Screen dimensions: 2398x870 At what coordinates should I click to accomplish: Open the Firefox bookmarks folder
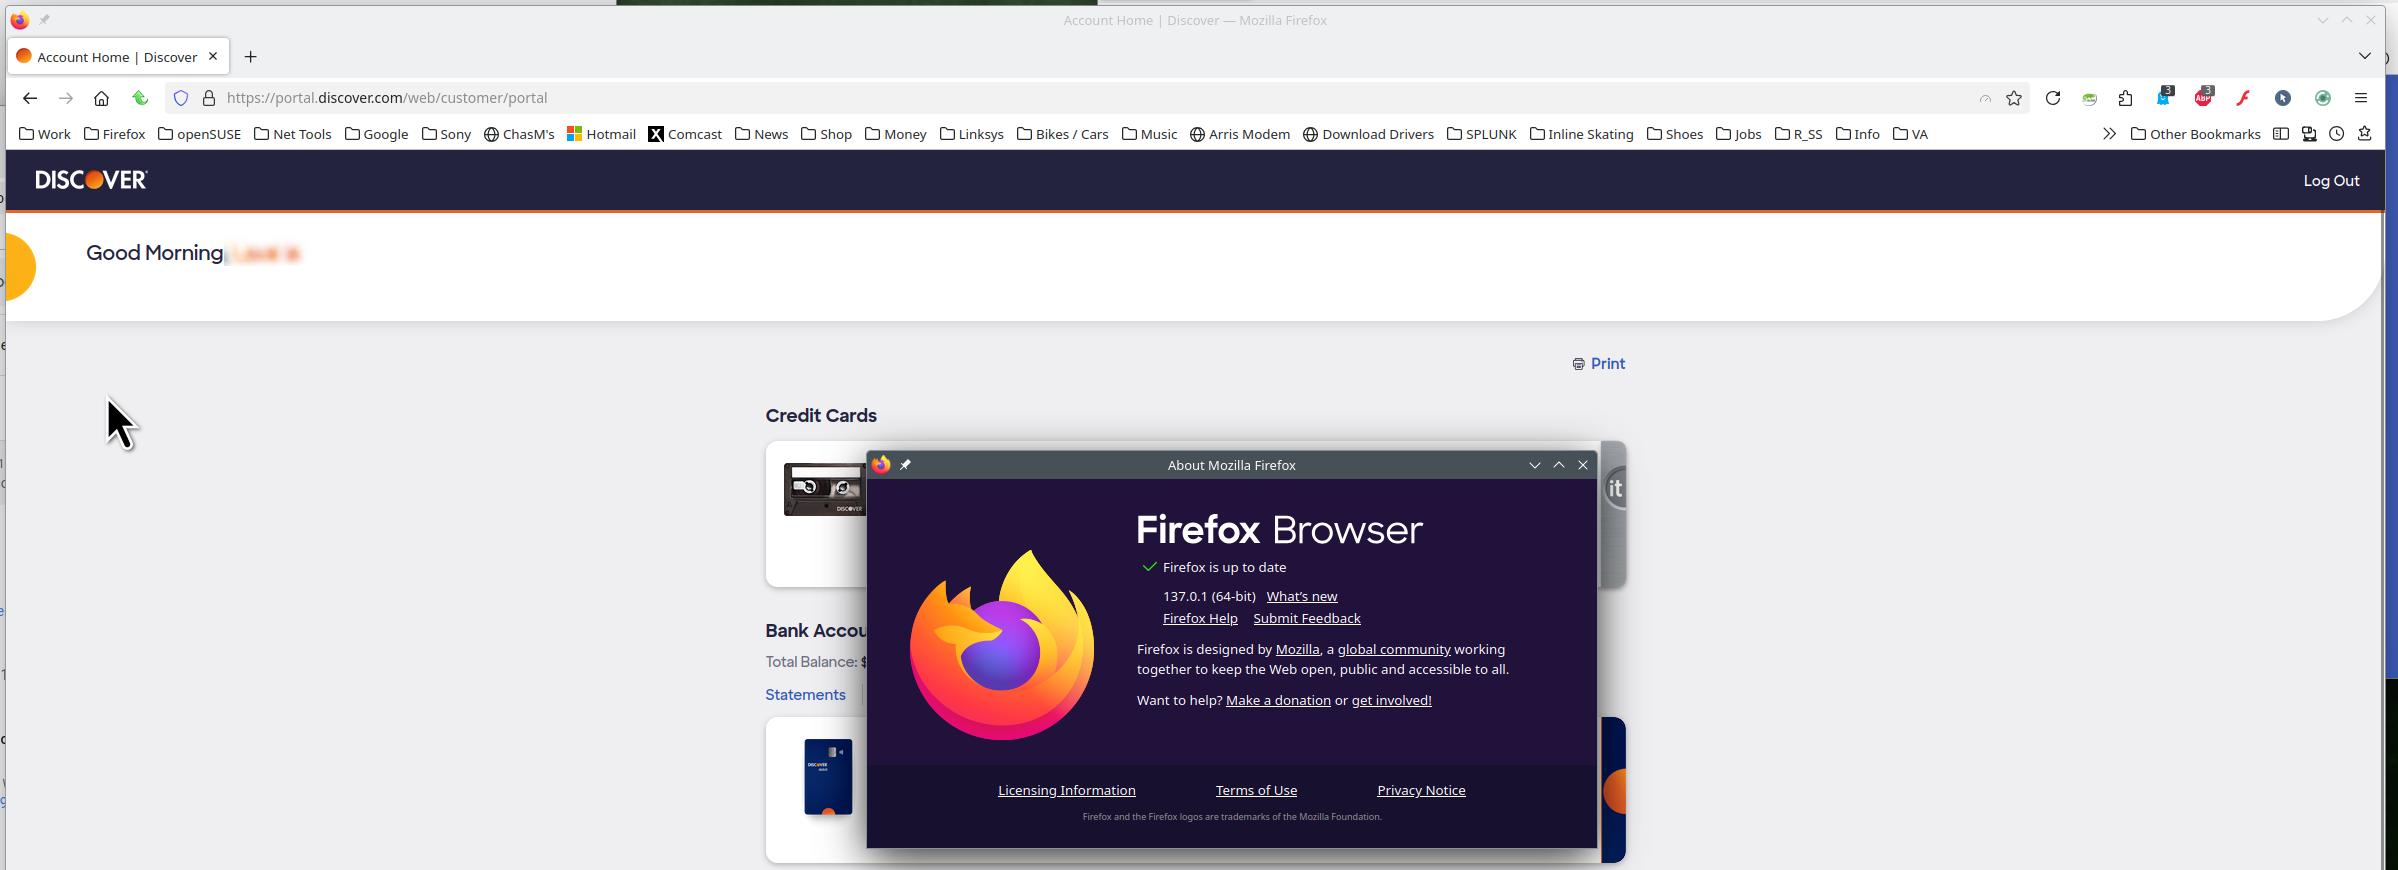tap(115, 134)
